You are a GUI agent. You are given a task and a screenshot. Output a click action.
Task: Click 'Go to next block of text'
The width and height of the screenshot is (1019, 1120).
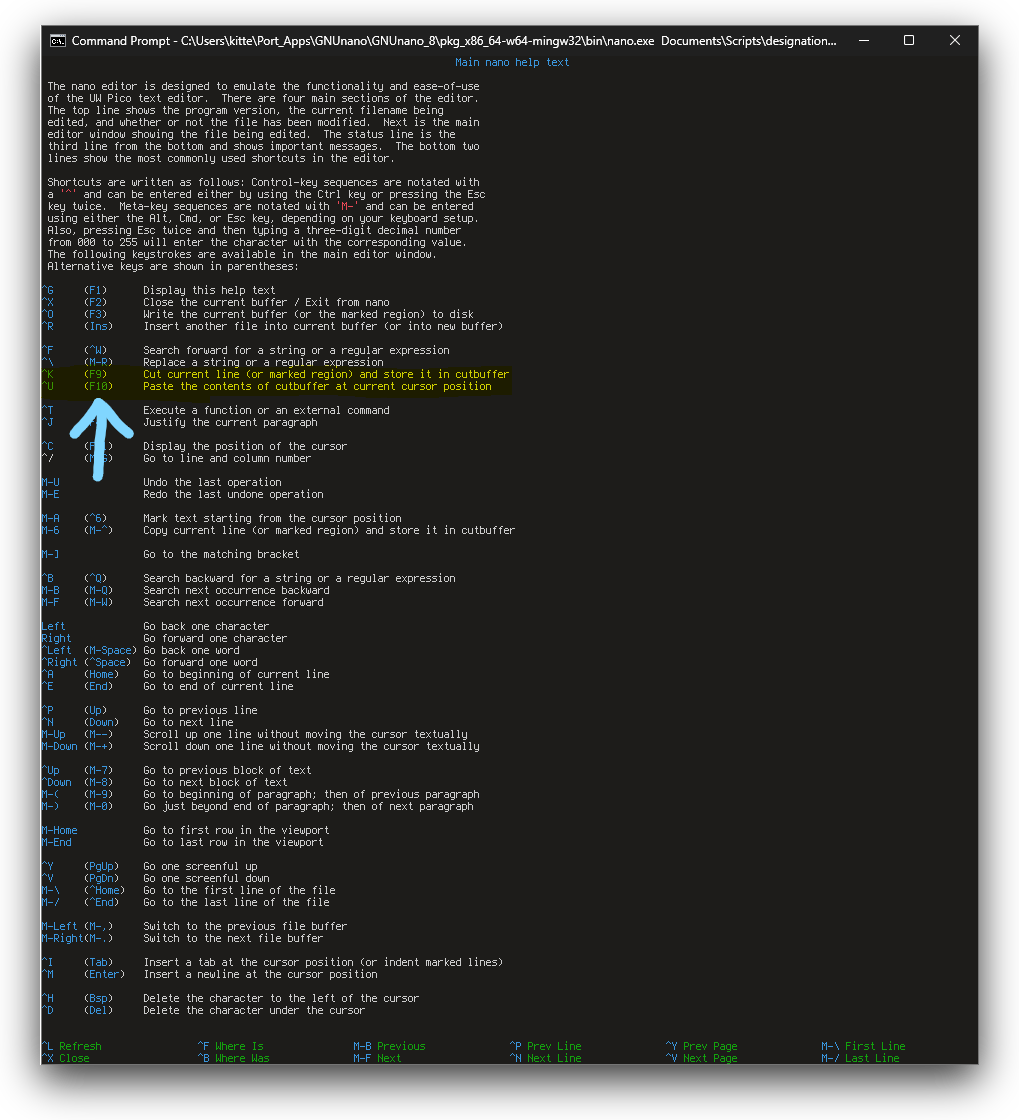(x=215, y=783)
